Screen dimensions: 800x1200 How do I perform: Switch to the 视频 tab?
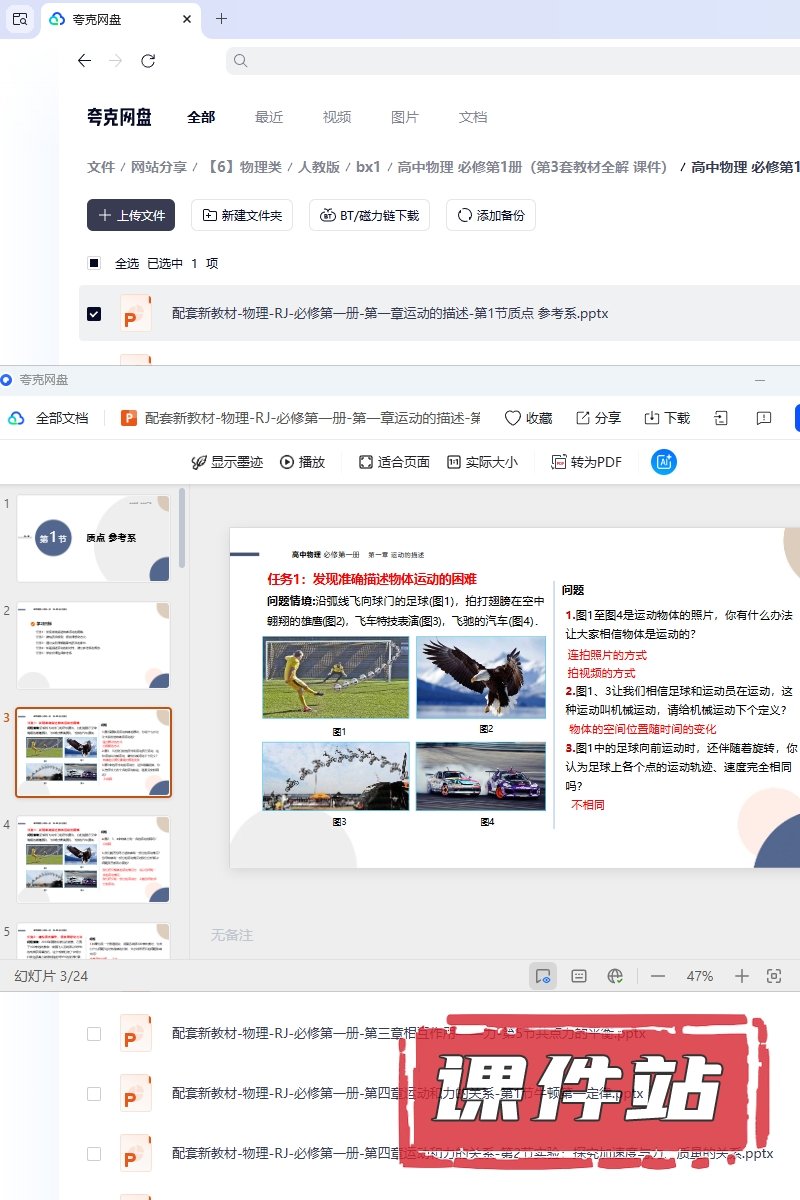click(x=337, y=117)
